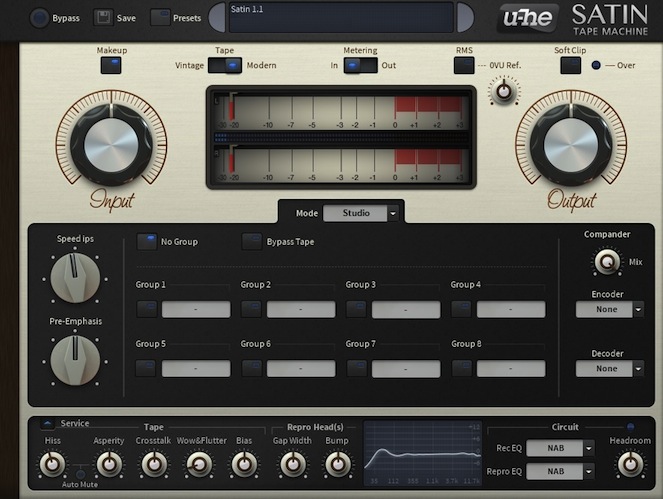663x499 pixels.
Task: Enable the Group 6 button
Action: coord(252,368)
